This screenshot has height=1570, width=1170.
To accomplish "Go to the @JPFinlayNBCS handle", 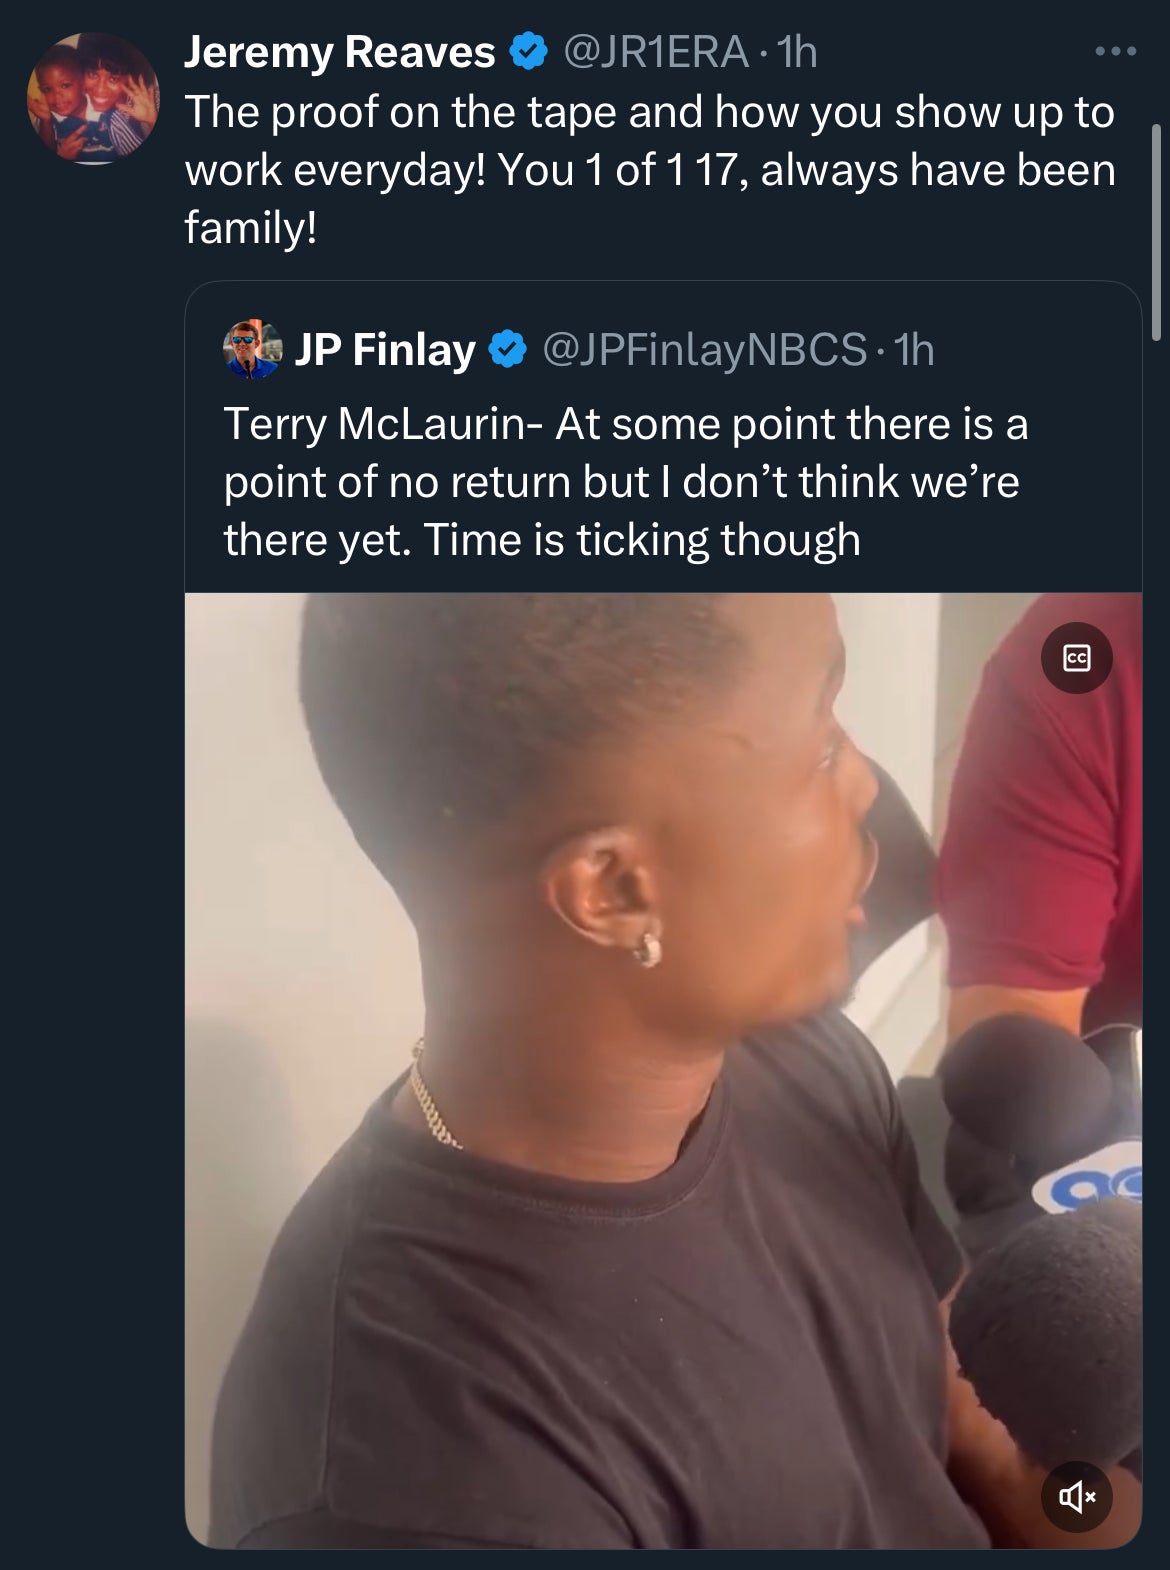I will 704,350.
